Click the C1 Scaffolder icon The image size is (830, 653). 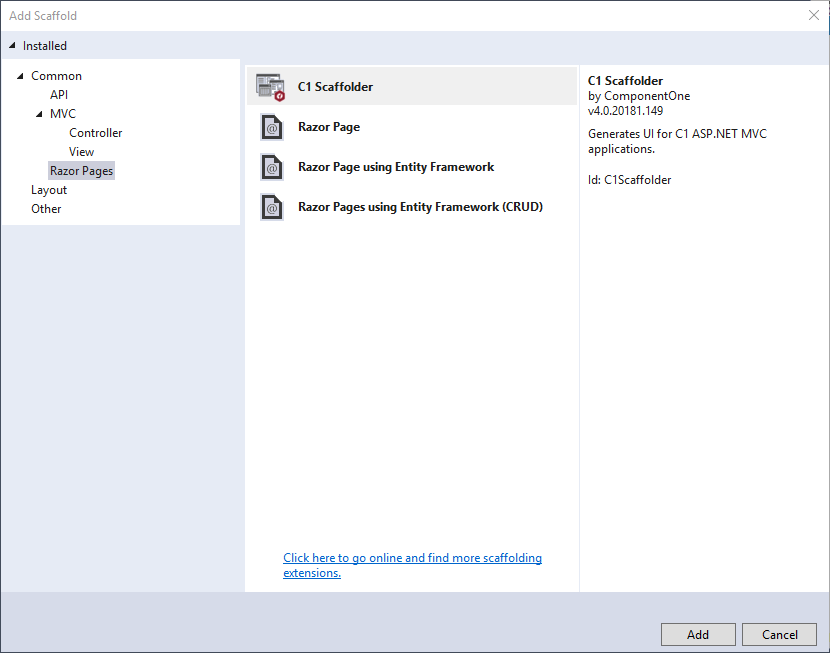(270, 87)
